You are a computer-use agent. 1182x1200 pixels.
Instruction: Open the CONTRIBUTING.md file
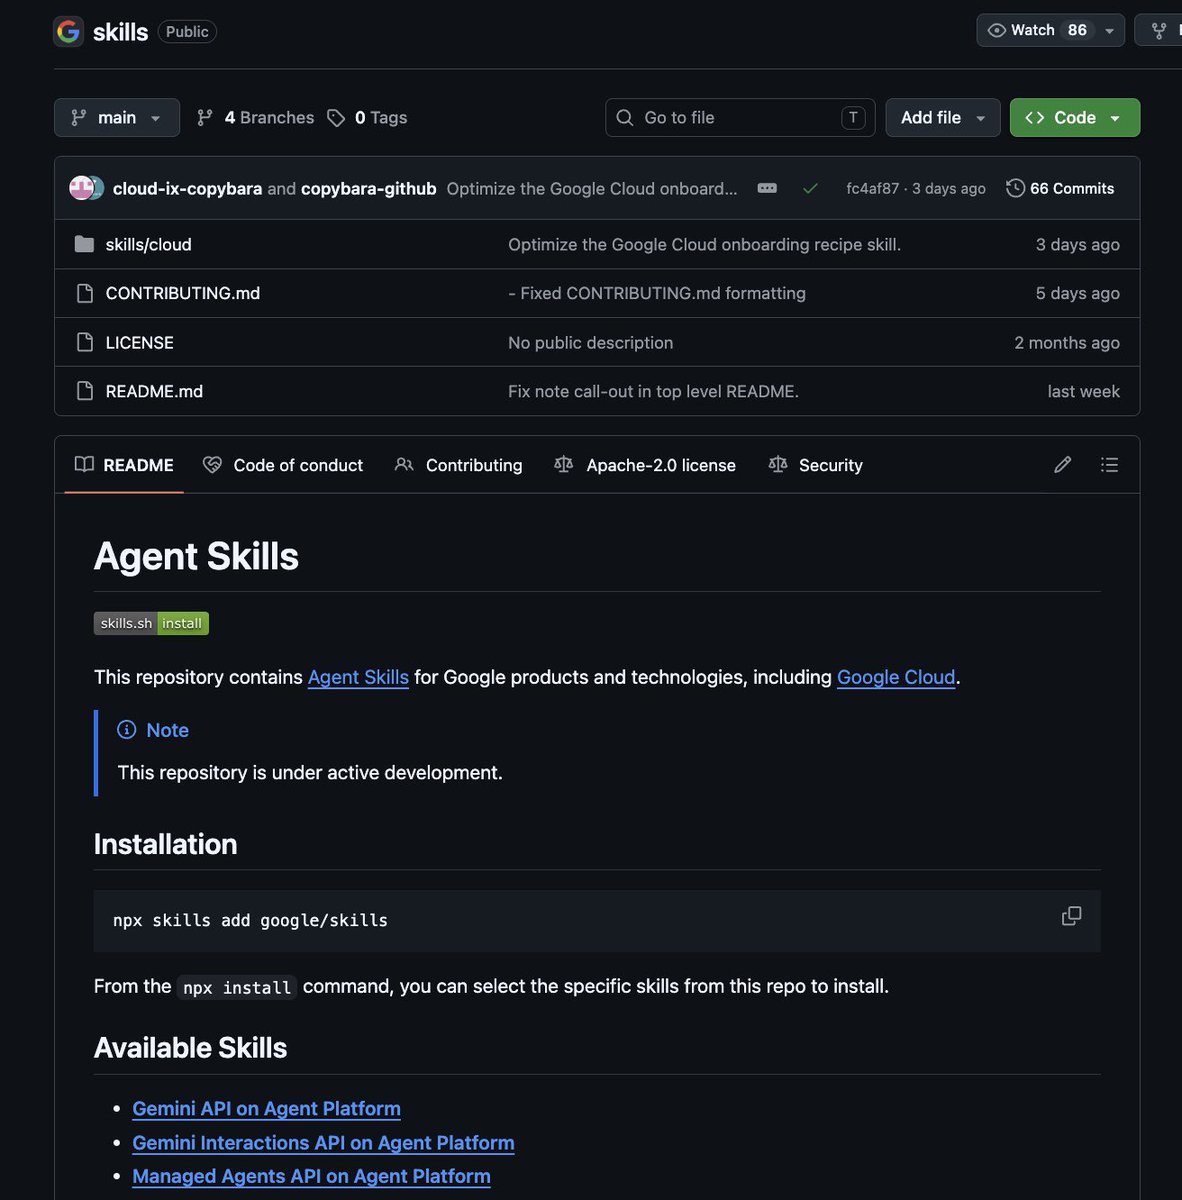click(x=183, y=293)
